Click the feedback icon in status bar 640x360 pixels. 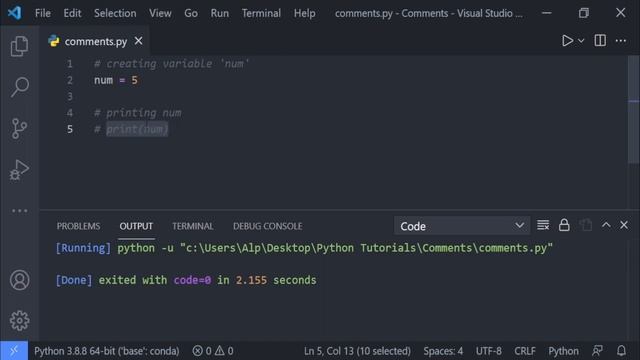(598, 351)
